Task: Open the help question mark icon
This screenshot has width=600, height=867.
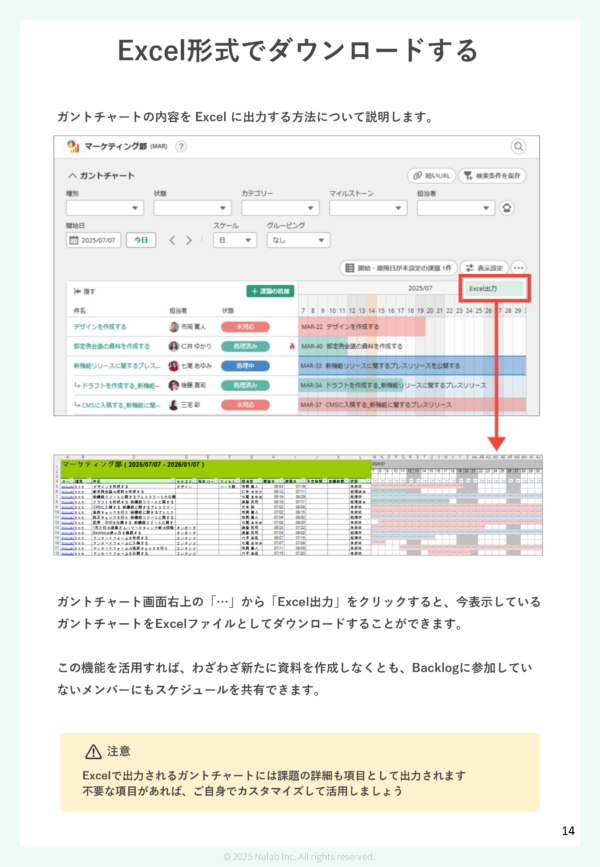Action: 181,146
